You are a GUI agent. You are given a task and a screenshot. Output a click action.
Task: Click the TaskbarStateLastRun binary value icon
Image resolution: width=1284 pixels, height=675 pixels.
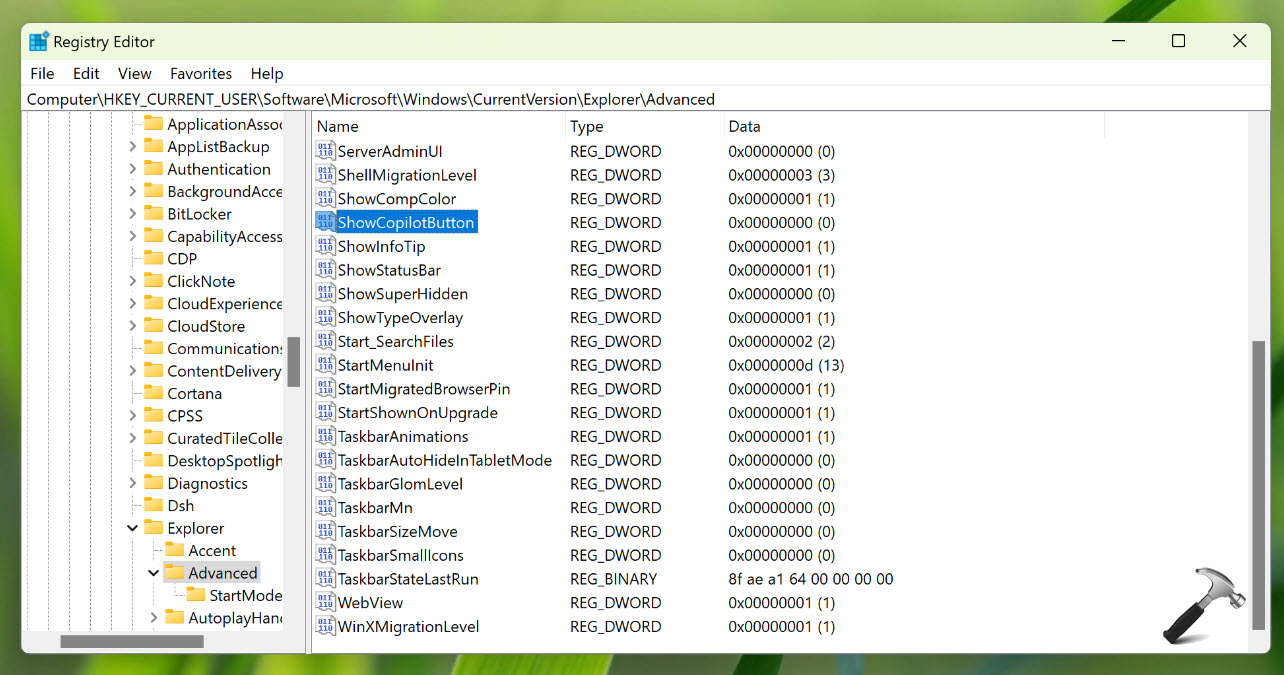(325, 579)
